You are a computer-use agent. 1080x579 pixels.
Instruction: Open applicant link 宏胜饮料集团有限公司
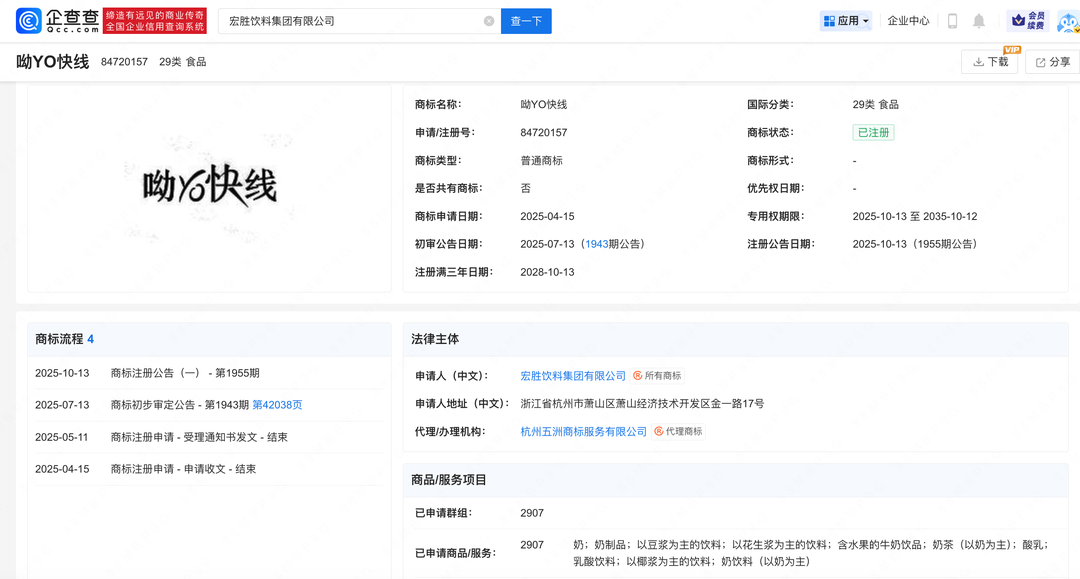point(573,376)
